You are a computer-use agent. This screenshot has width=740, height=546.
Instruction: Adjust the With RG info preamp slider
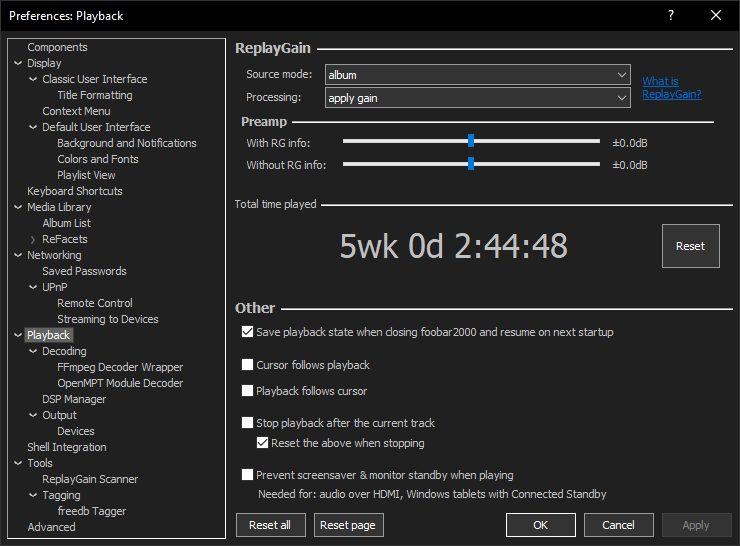470,142
